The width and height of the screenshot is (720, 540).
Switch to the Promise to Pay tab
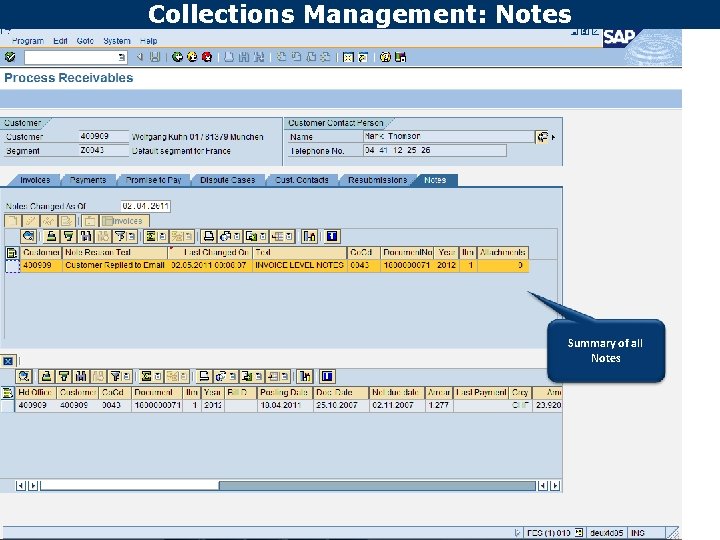[x=153, y=180]
